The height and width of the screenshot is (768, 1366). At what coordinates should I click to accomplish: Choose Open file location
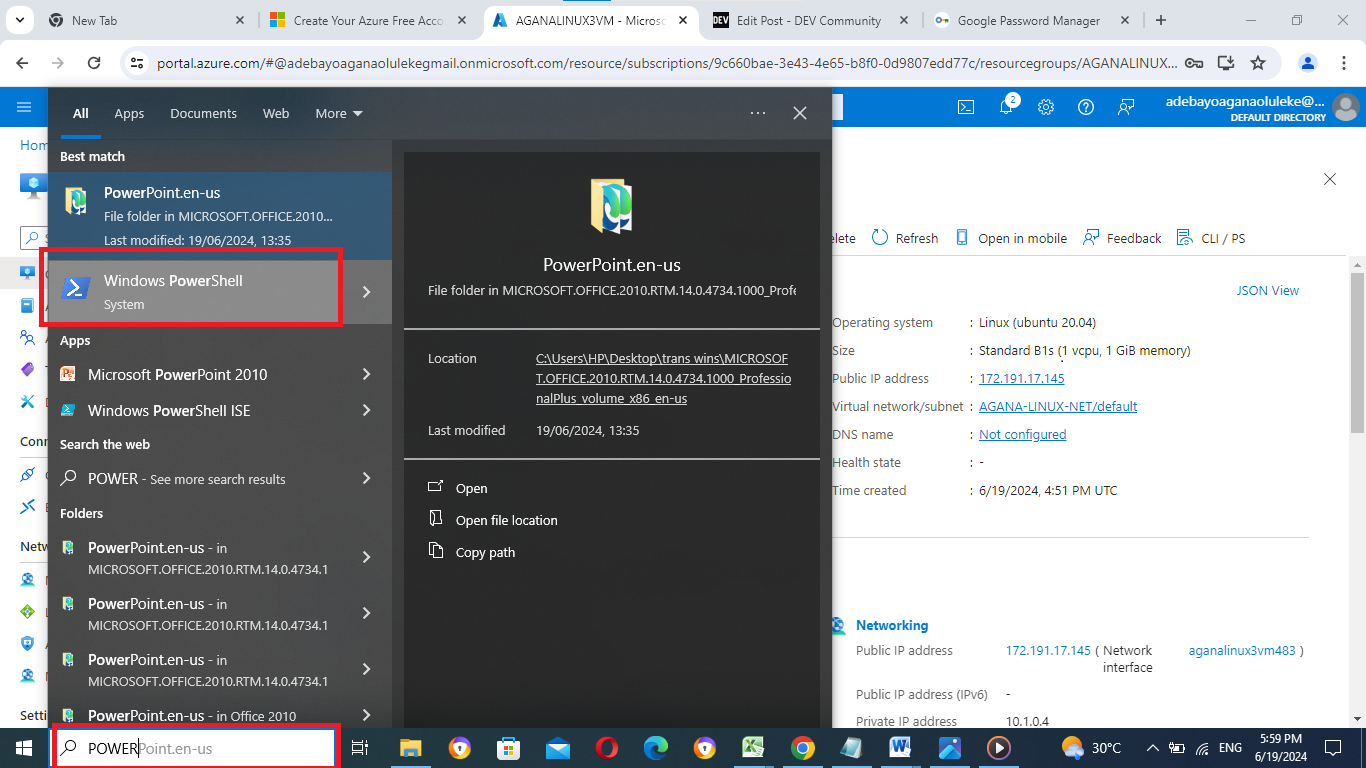click(x=493, y=520)
